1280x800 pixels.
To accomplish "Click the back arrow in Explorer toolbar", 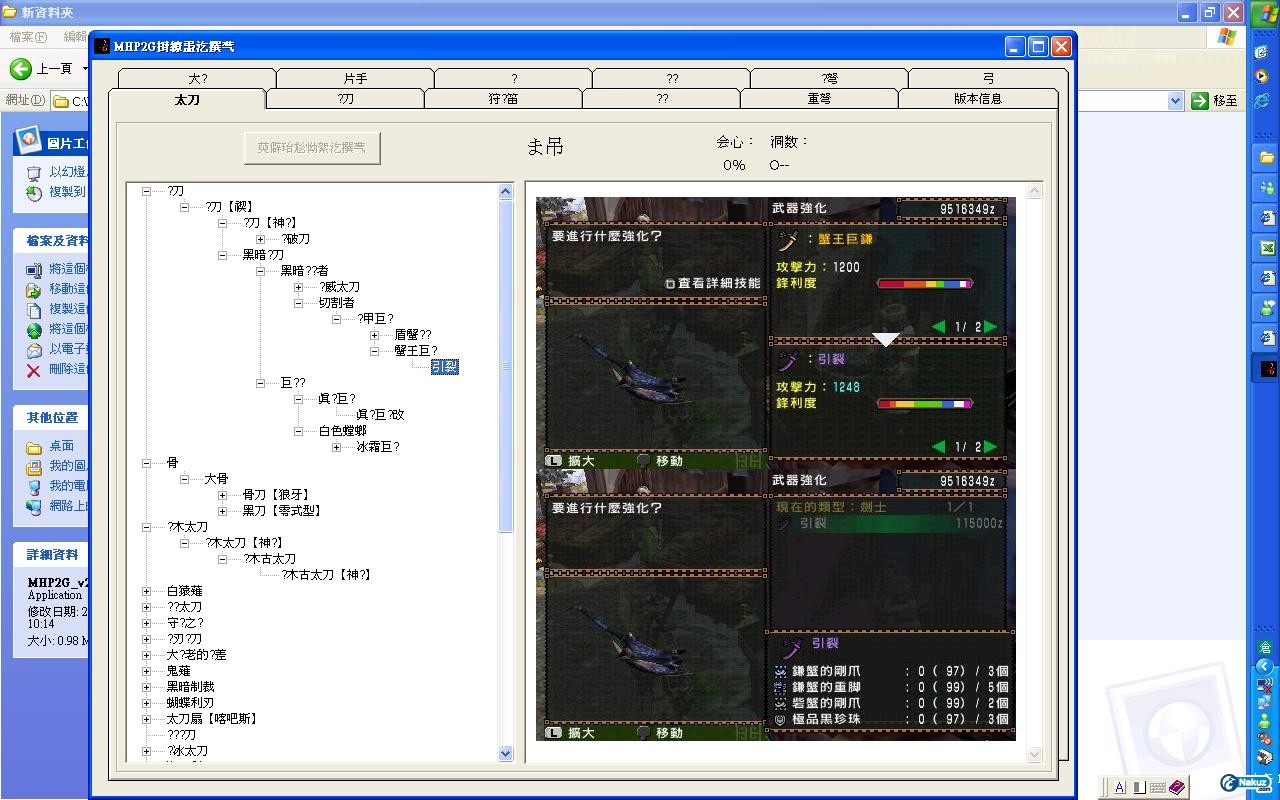I will pyautogui.click(x=20, y=68).
